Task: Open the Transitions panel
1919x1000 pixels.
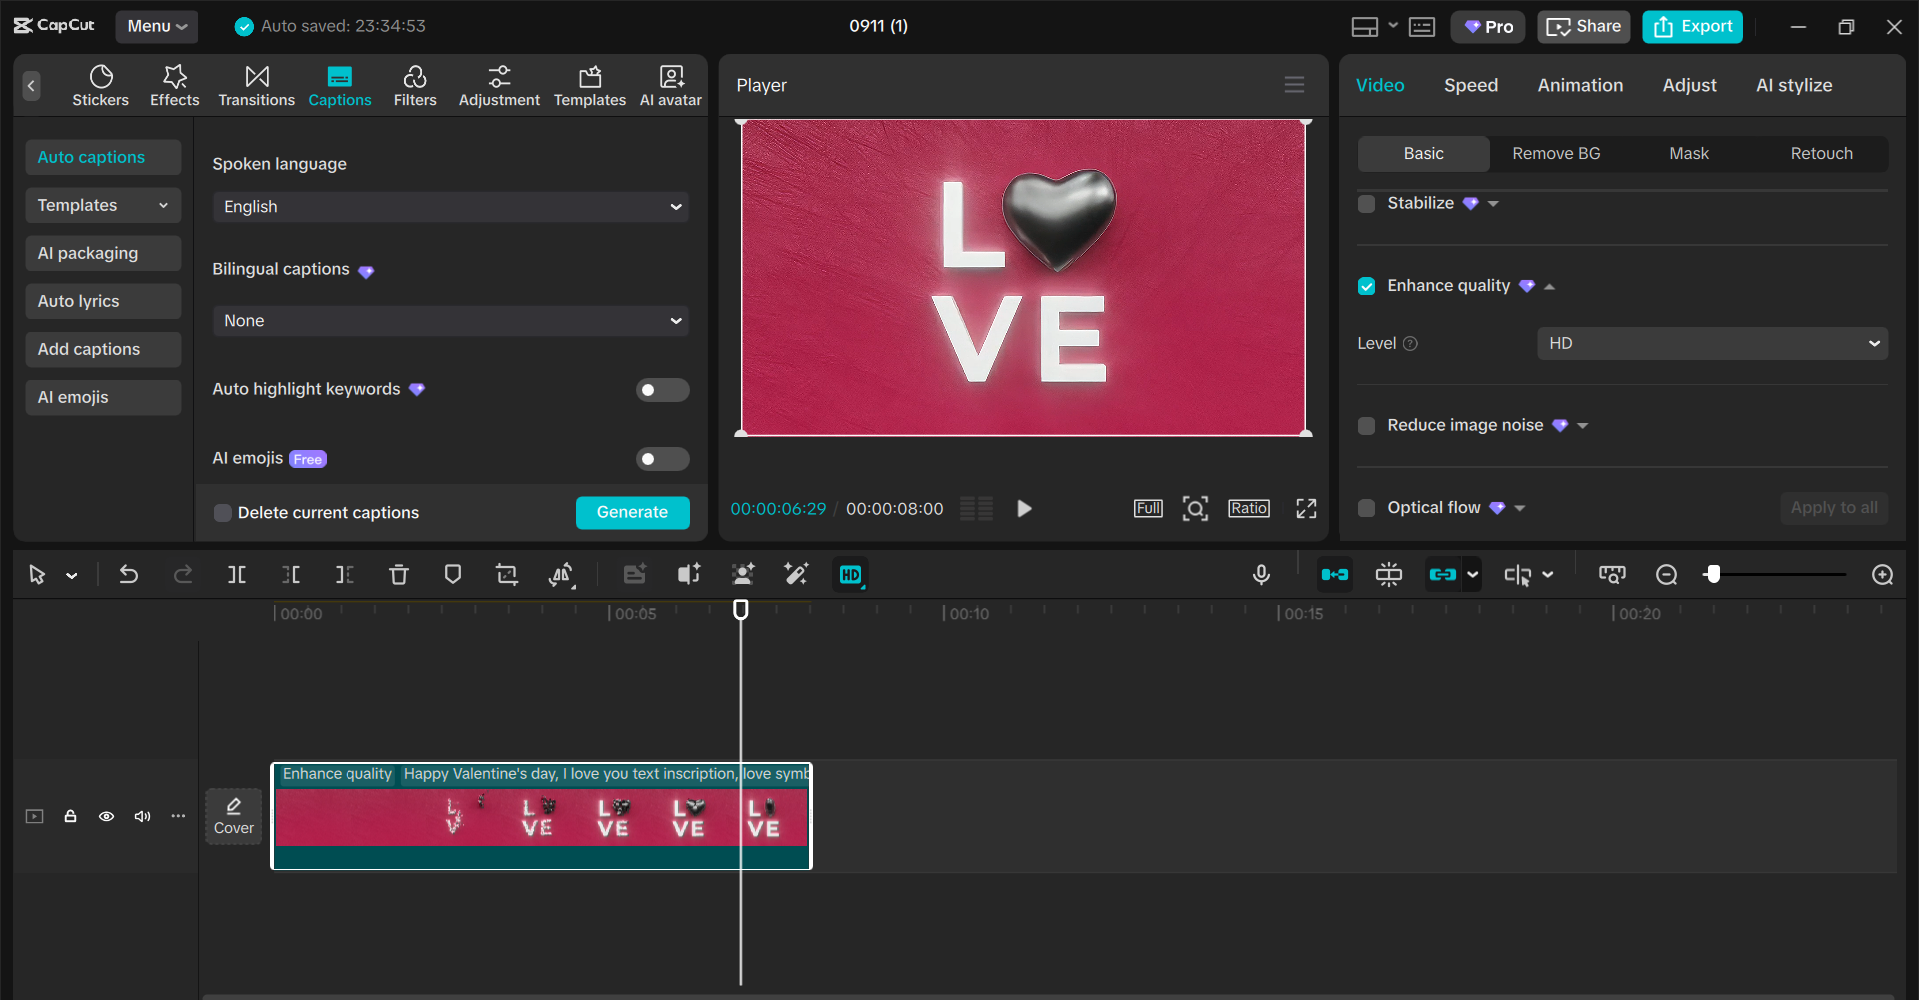Action: point(256,86)
